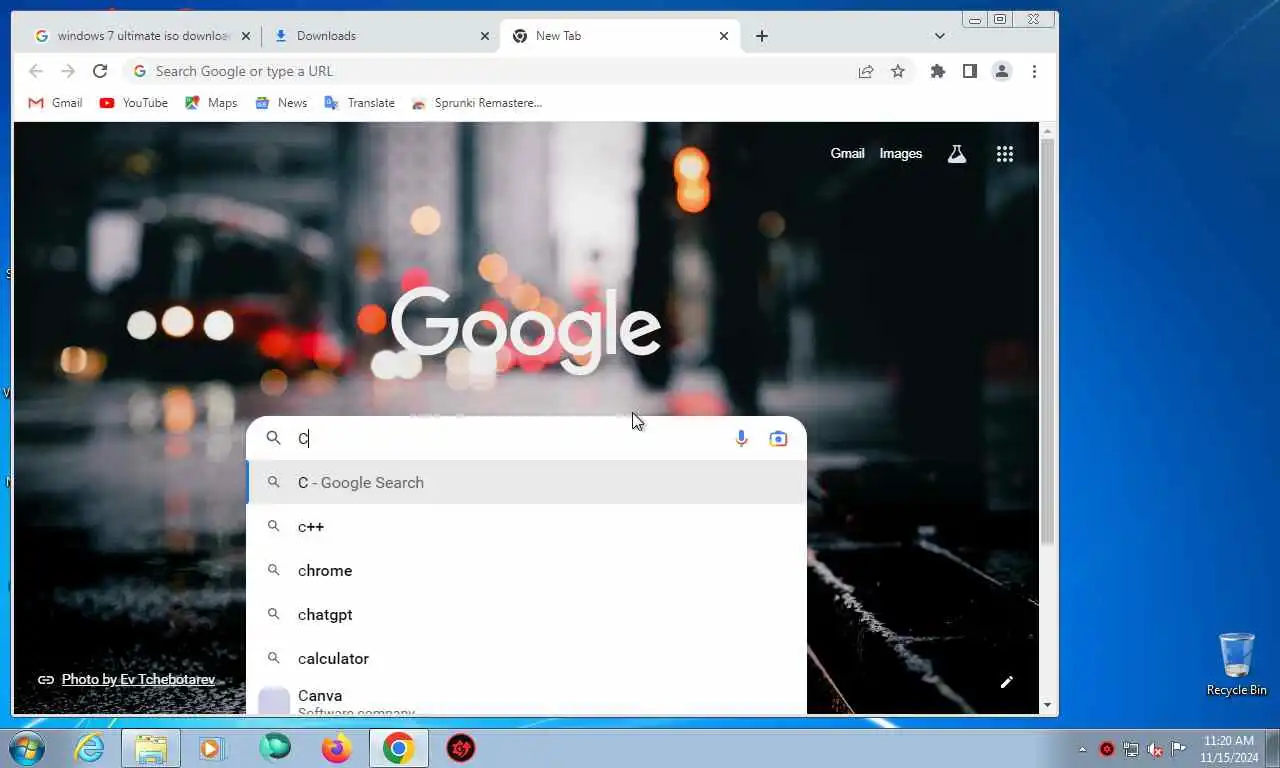
Task: Customize this page pencil icon
Action: pos(1007,682)
